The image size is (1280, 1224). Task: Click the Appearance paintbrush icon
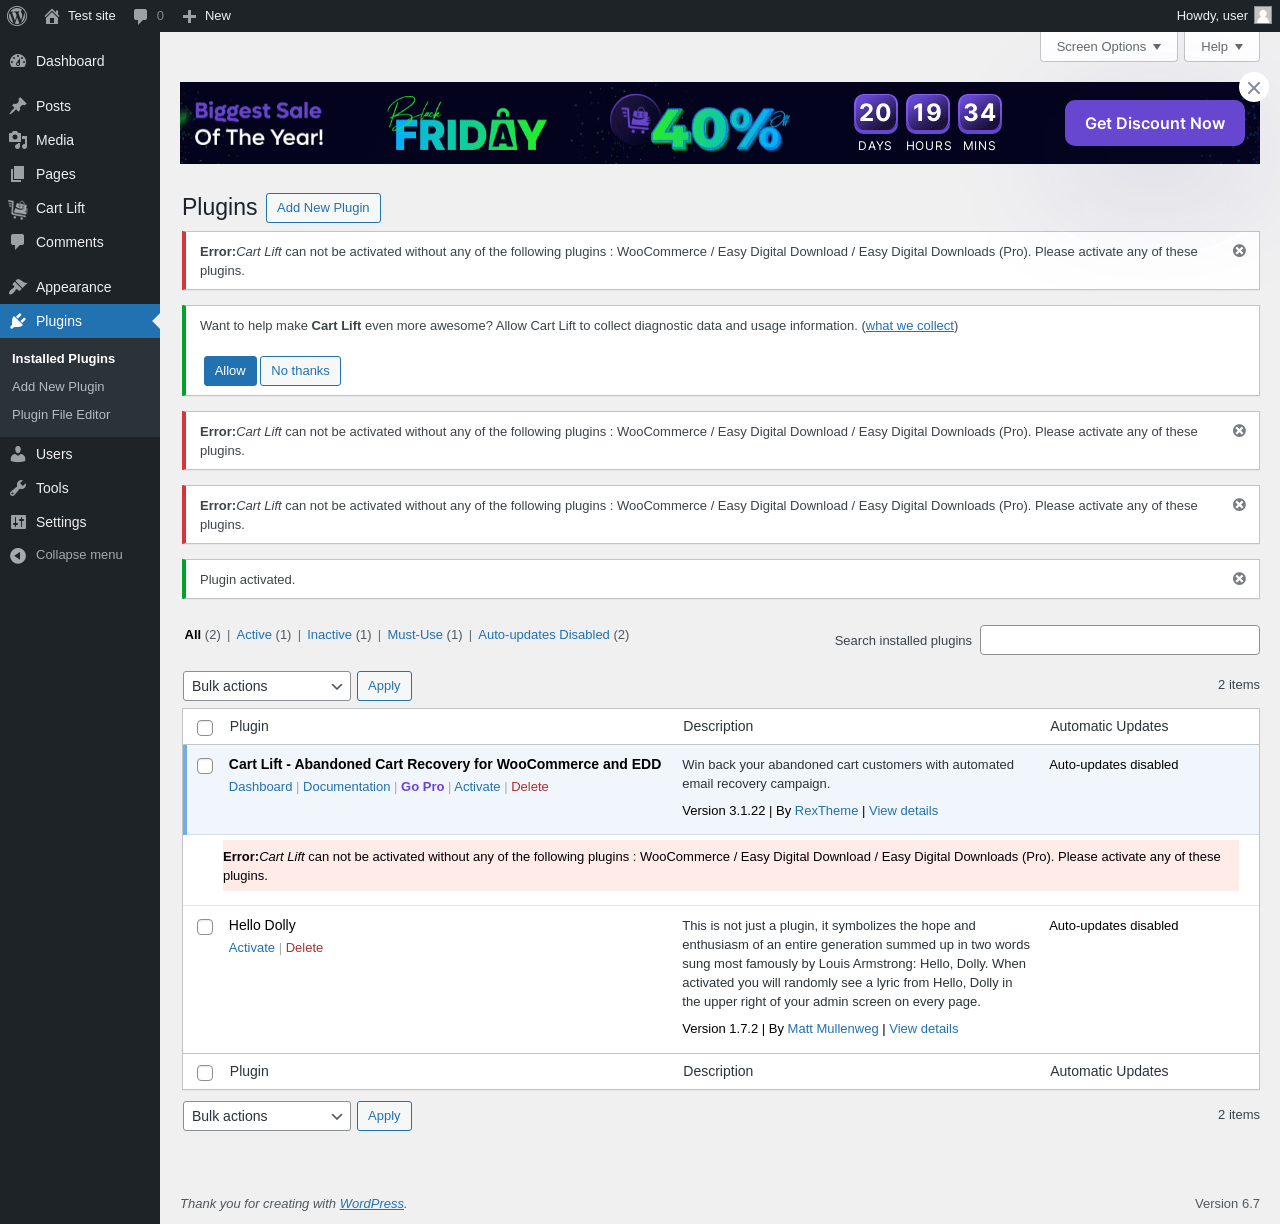18,287
